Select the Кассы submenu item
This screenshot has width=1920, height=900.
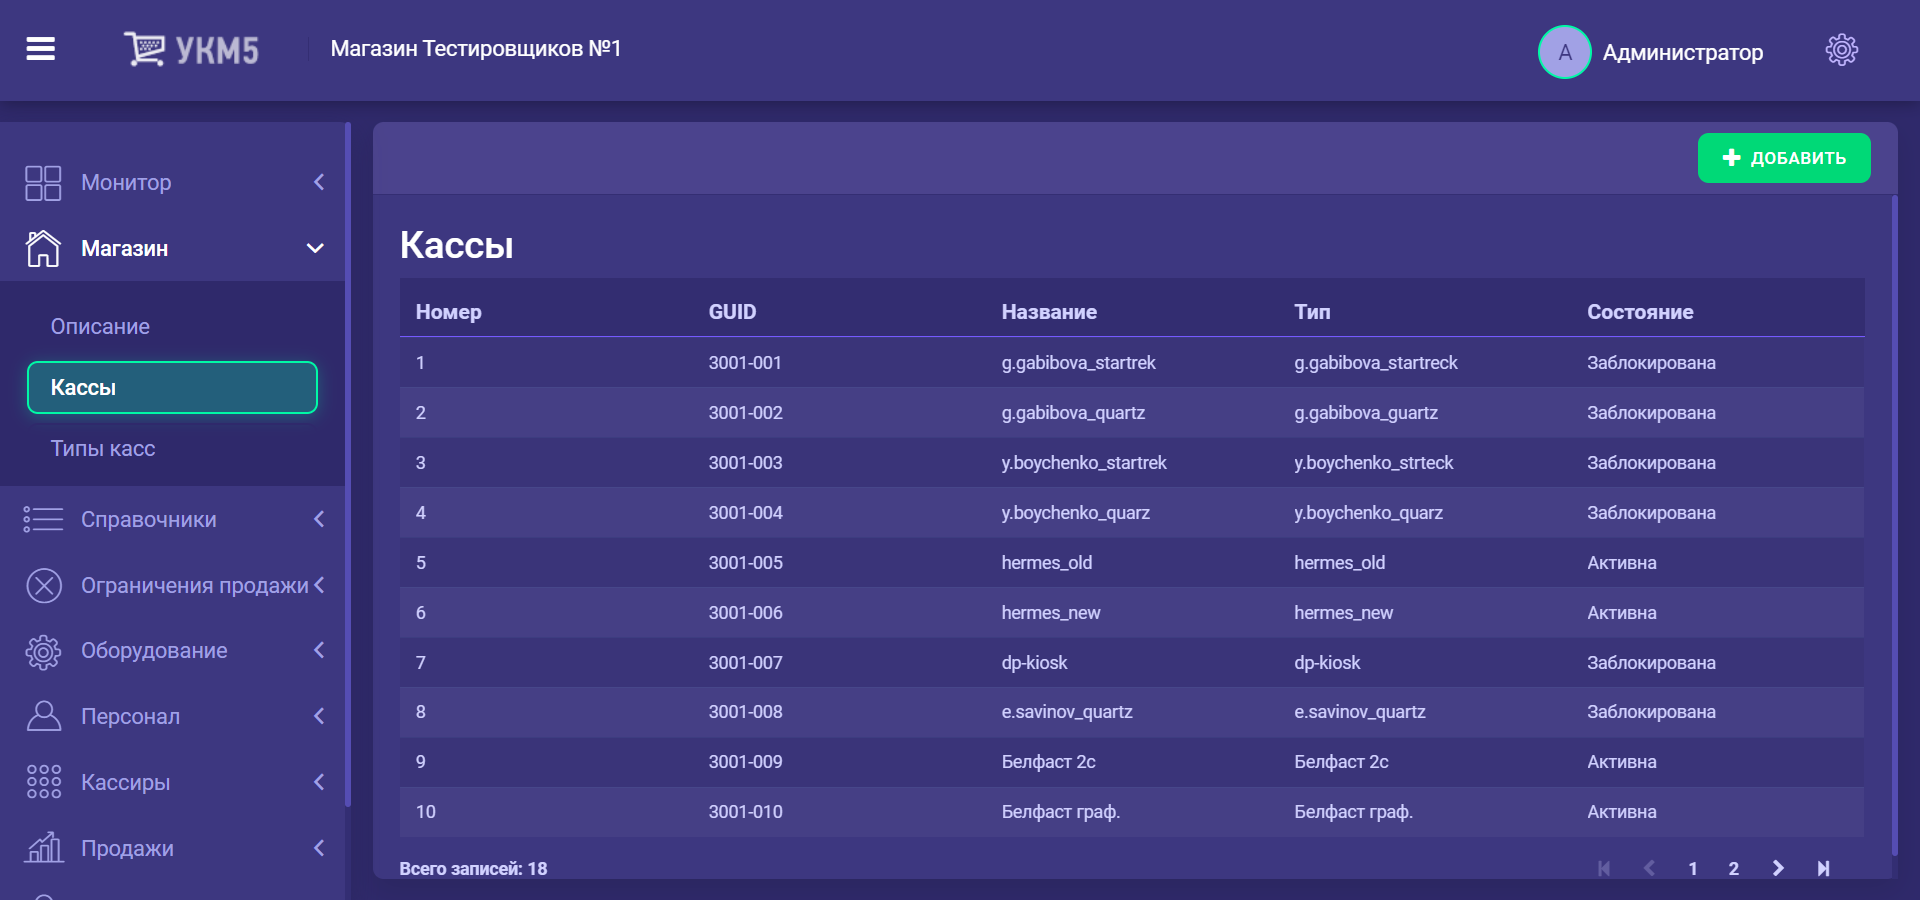[x=172, y=387]
